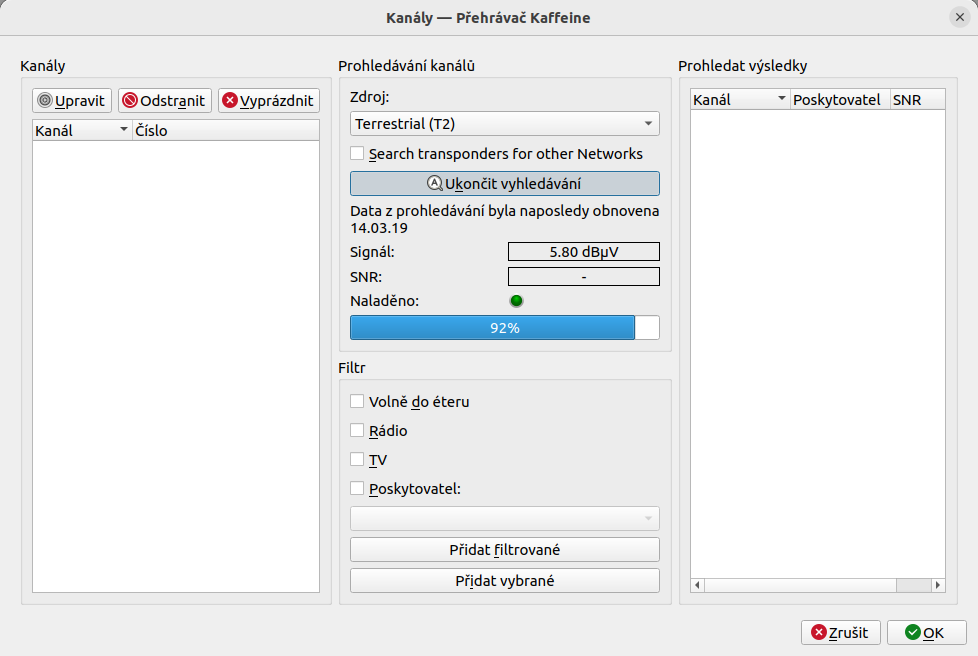Close the Kanály dialog window

[959, 18]
